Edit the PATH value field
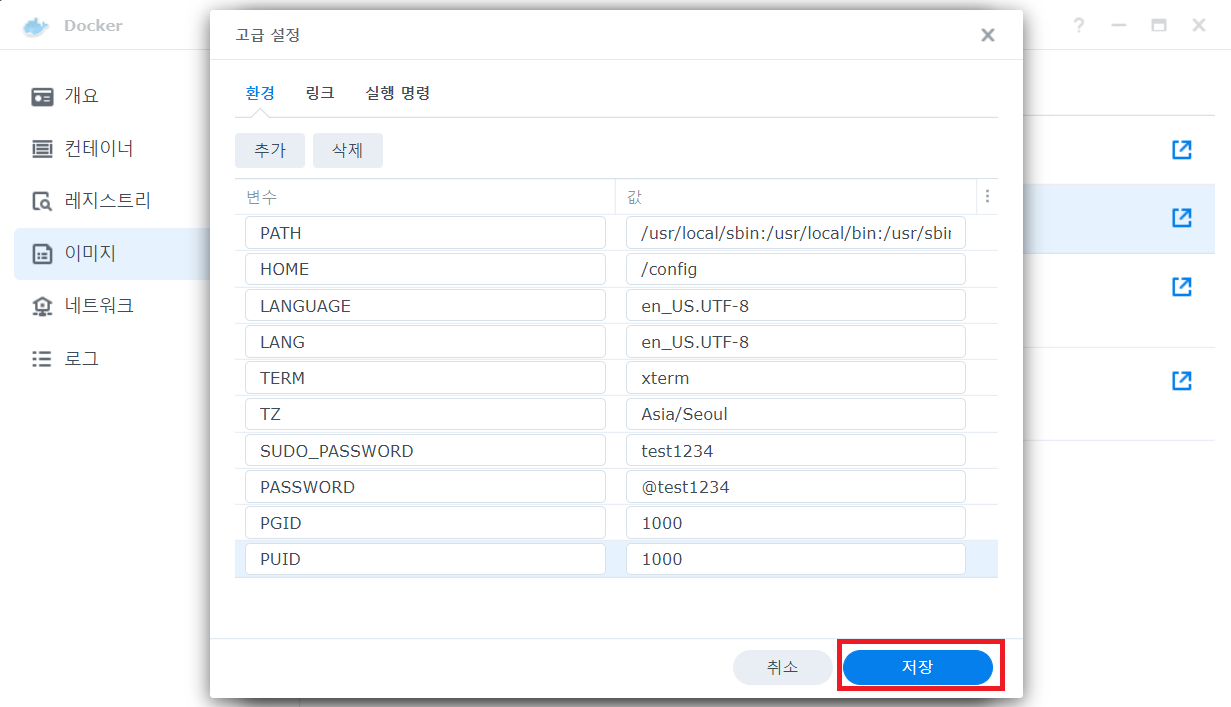This screenshot has height=707, width=1231. [x=796, y=233]
